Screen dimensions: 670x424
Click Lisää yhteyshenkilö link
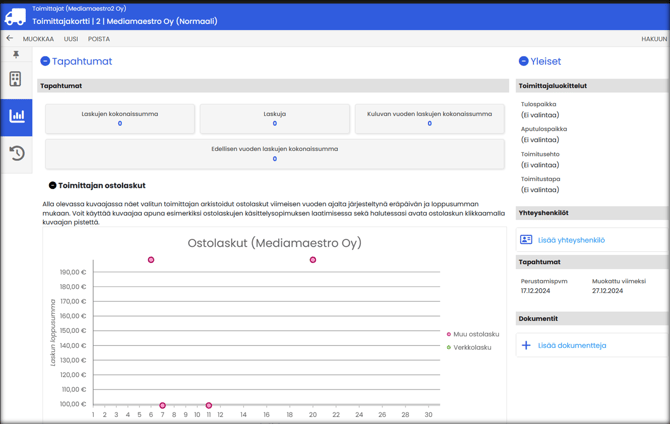(x=571, y=240)
